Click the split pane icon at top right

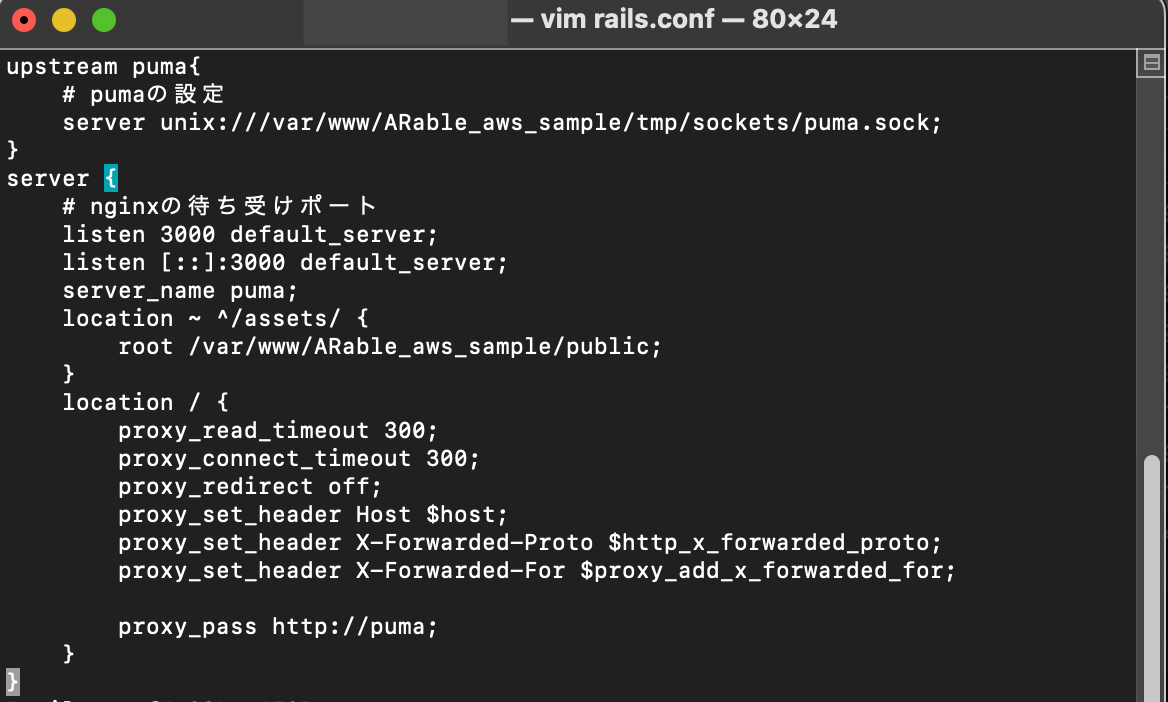point(1151,63)
